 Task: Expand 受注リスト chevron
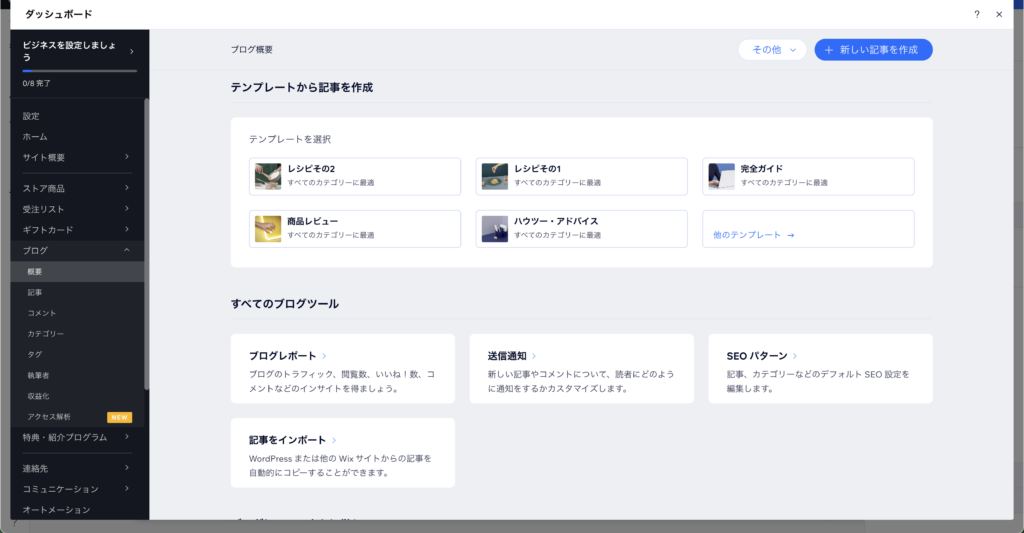point(127,208)
